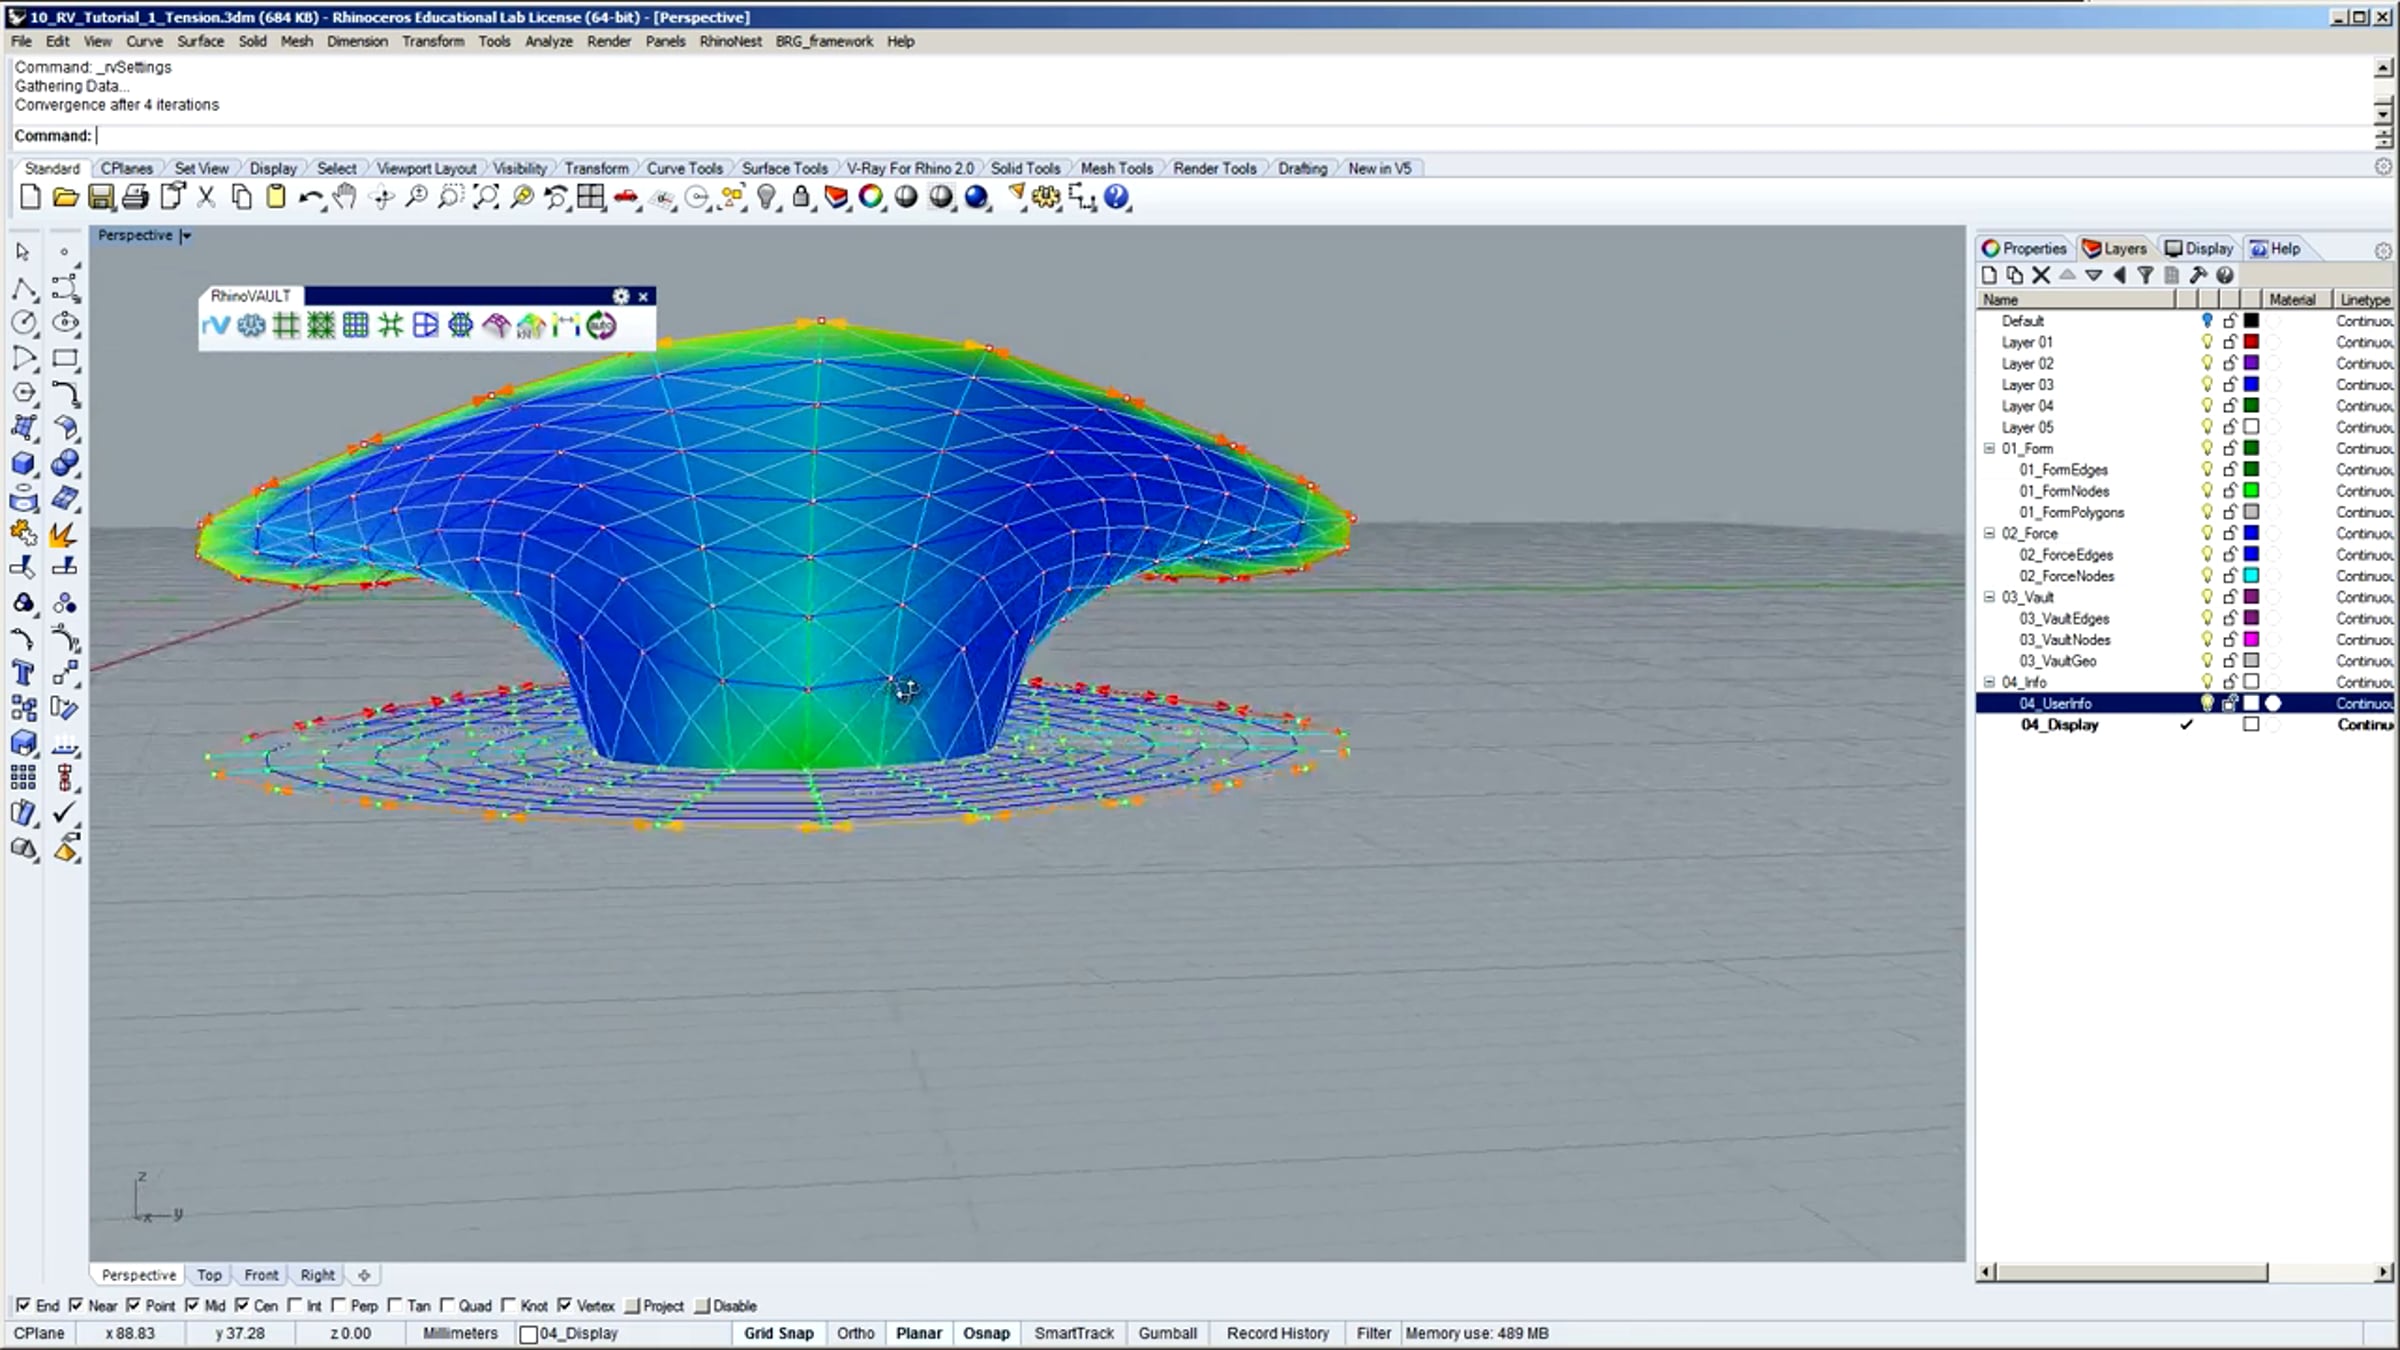
Task: Click the Undo arrow icon
Action: pos(311,197)
